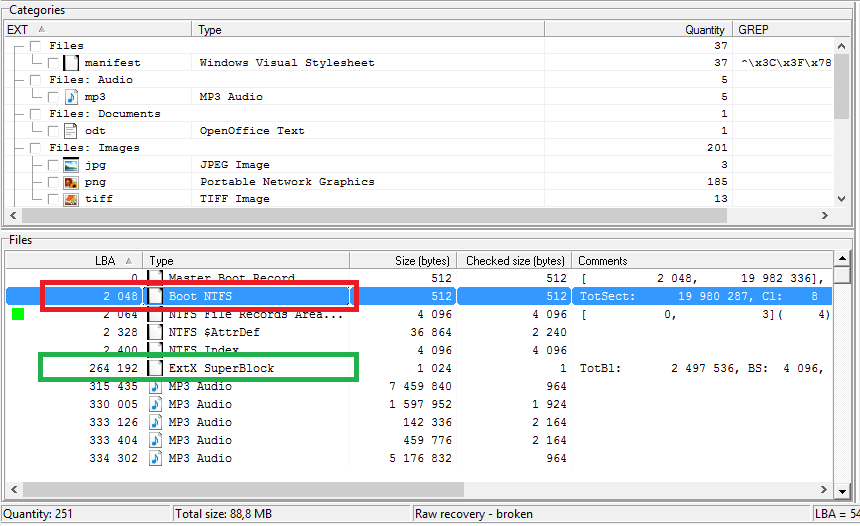Click the manifest file type icon
This screenshot has width=860, height=526.
pos(71,63)
